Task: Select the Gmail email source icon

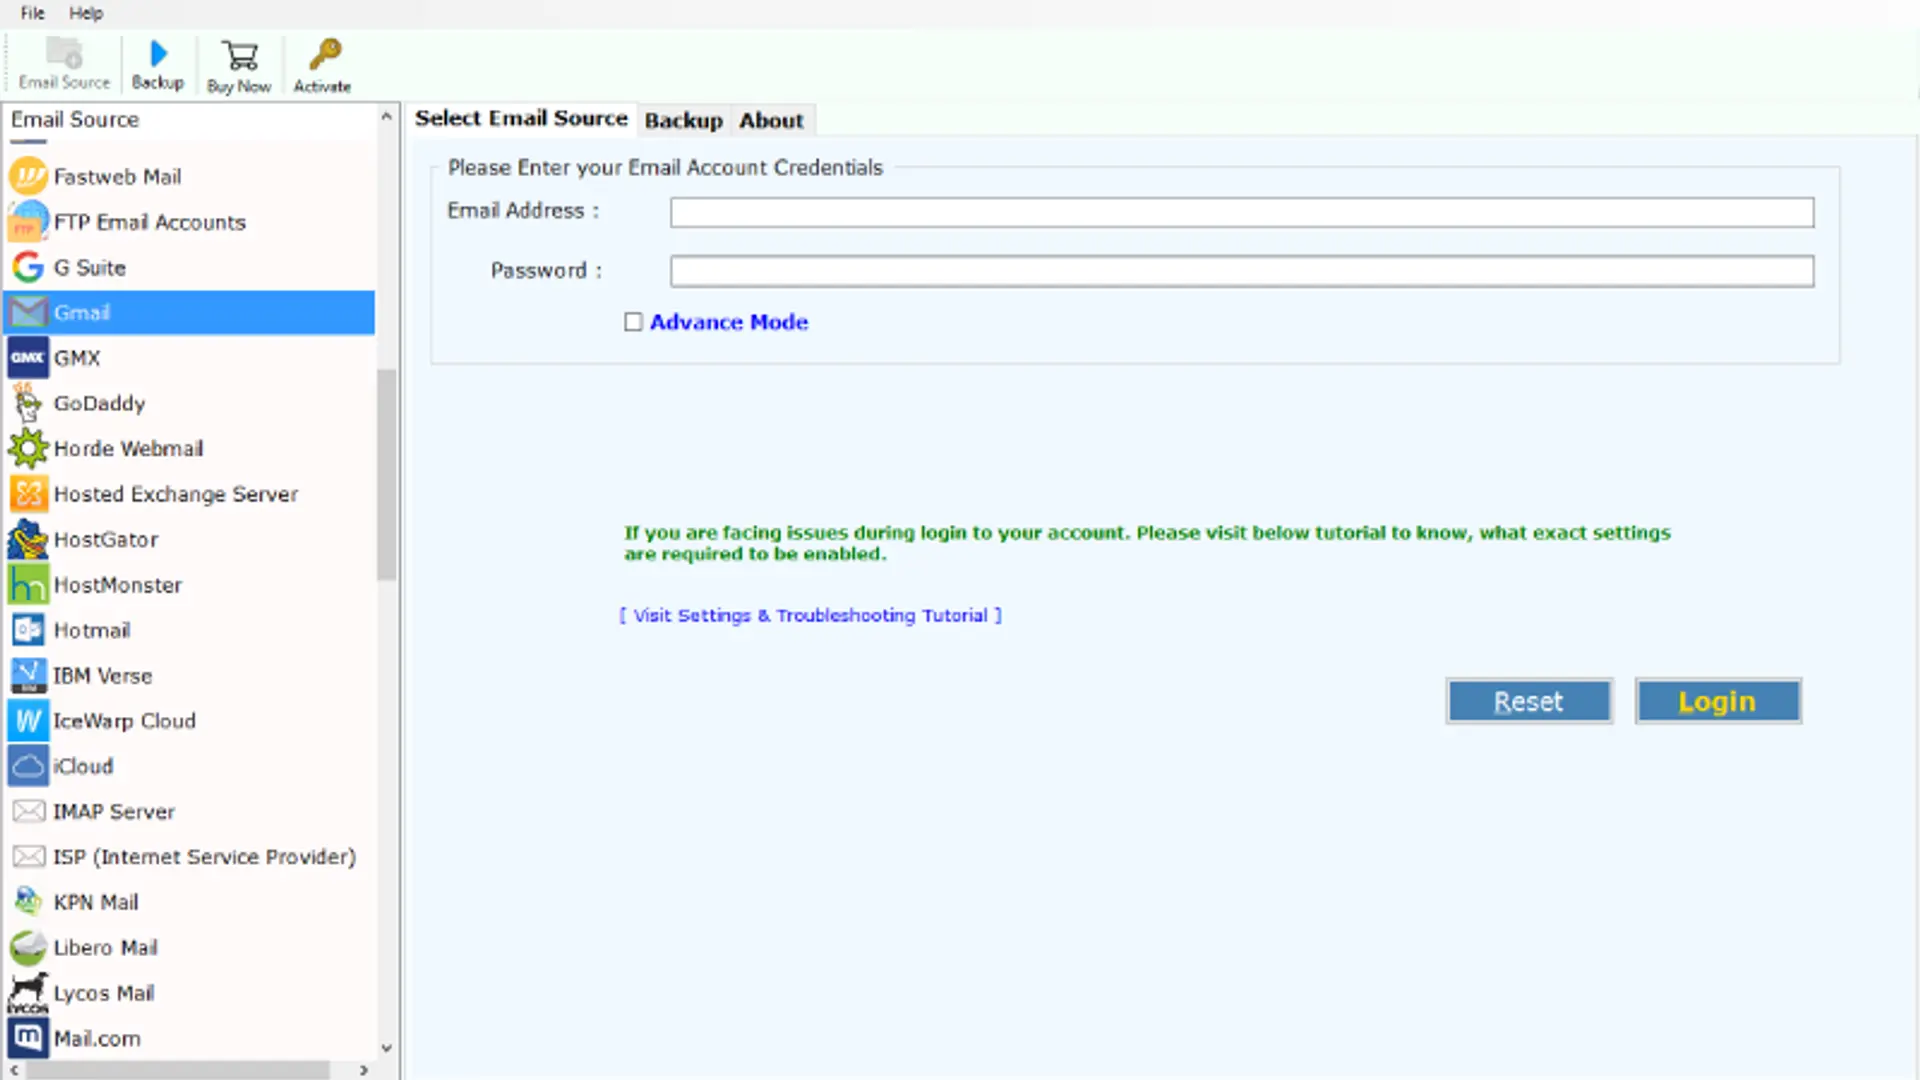Action: 28,312
